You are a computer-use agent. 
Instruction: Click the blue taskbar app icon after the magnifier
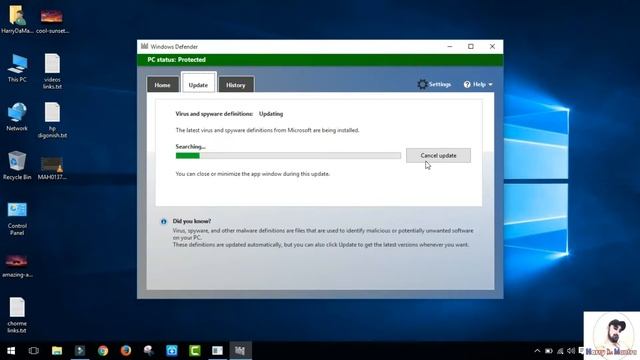172,351
